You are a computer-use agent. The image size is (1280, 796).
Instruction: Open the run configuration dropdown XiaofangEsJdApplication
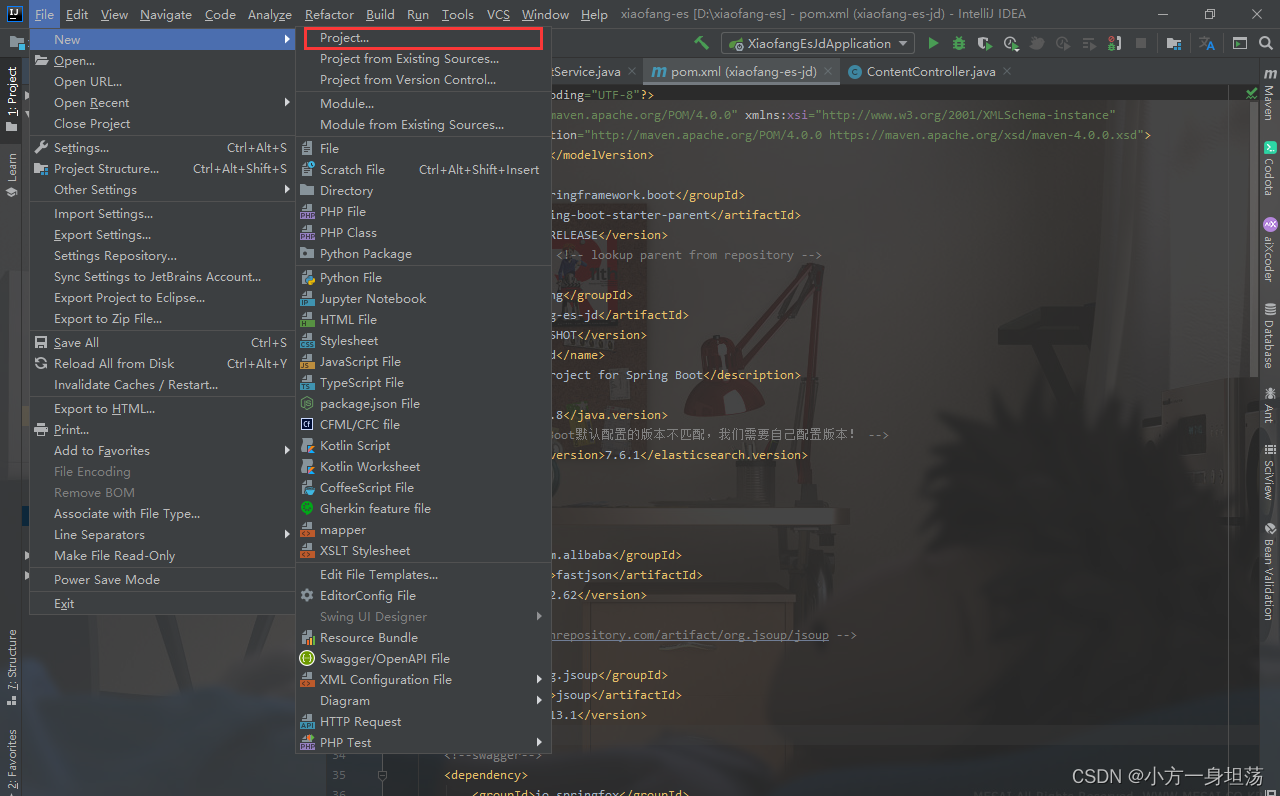point(817,43)
